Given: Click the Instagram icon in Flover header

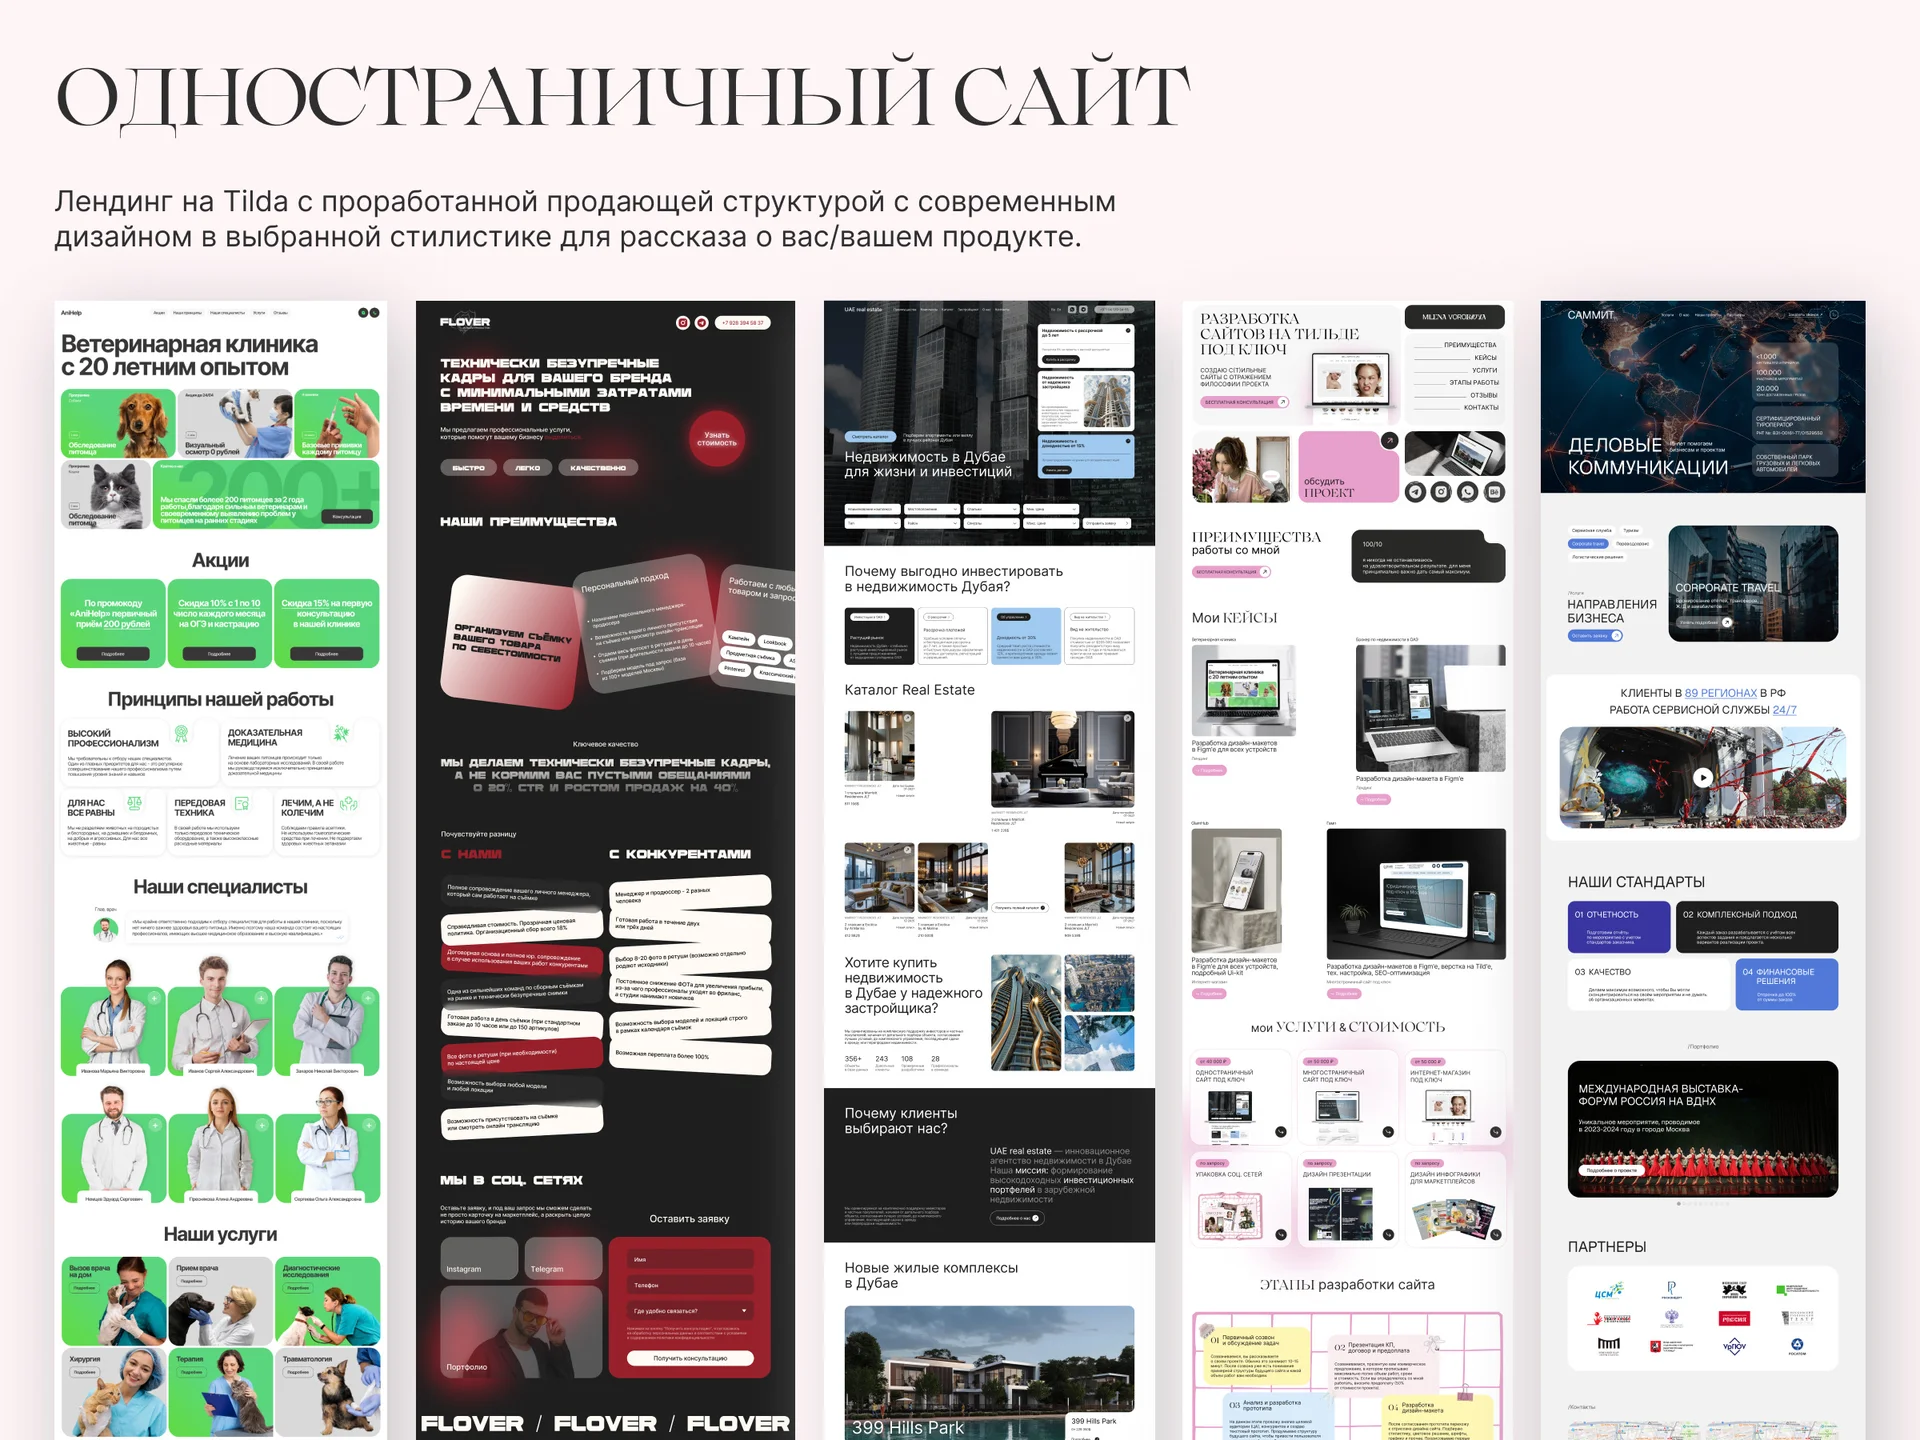Looking at the screenshot, I should (x=684, y=323).
